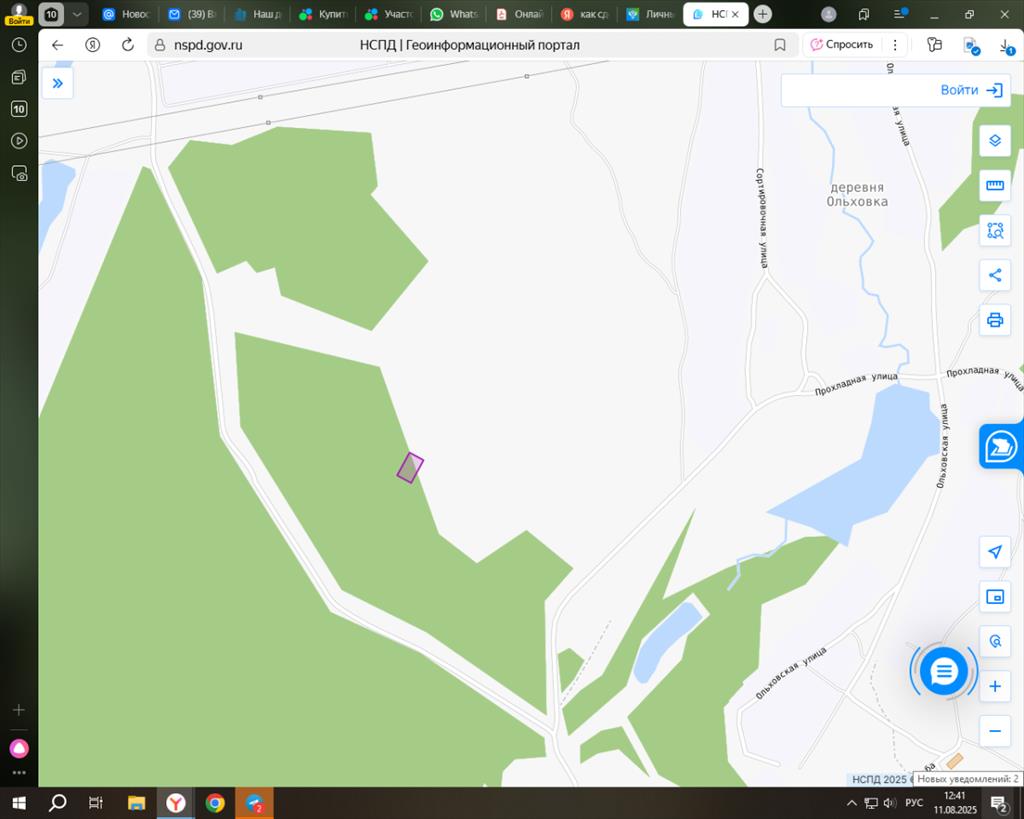
Task: Click the share map icon
Action: click(994, 275)
